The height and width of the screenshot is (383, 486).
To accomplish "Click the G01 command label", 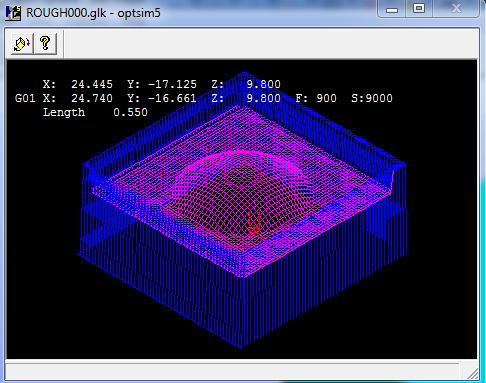I will pos(25,98).
